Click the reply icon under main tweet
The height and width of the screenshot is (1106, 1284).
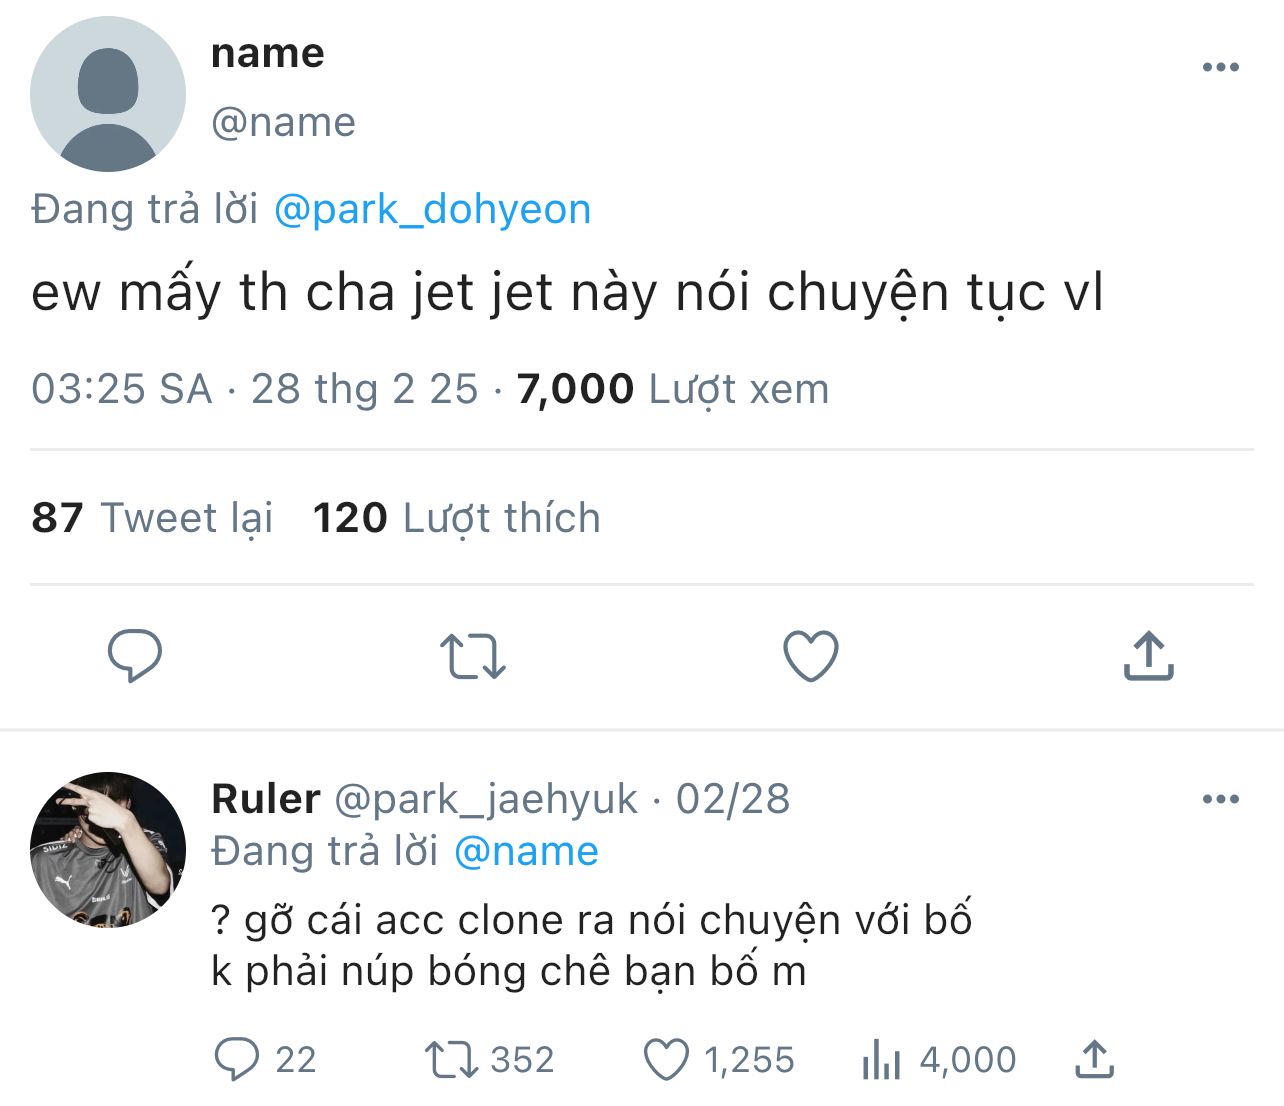point(134,656)
